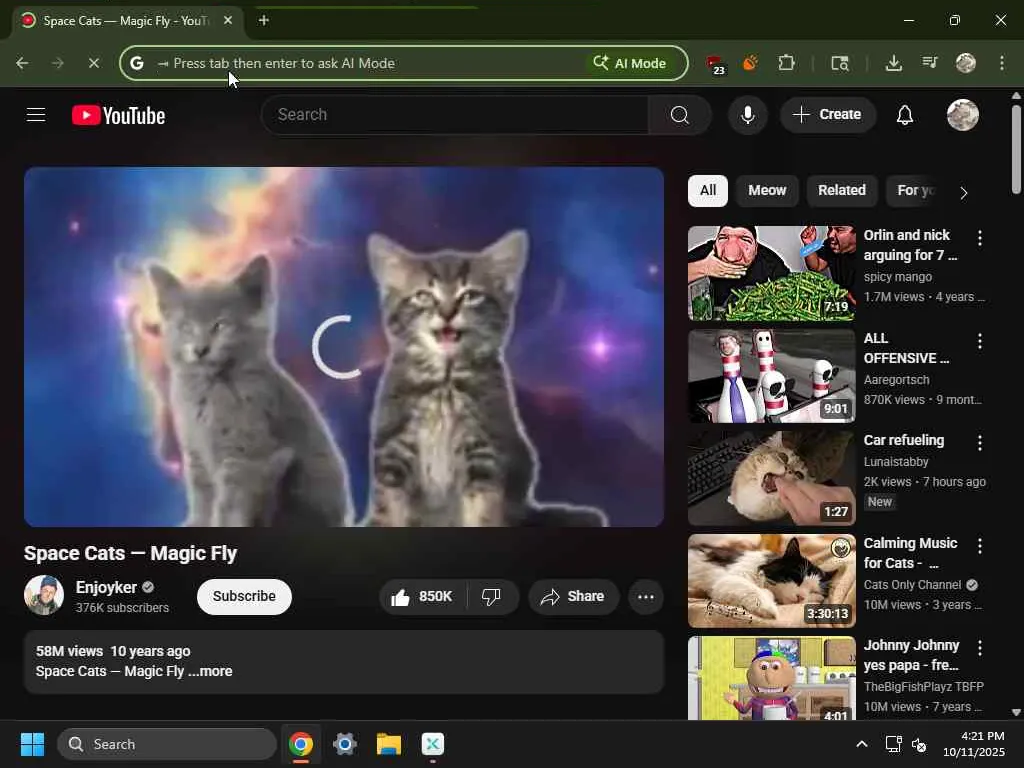1024x768 pixels.
Task: Open Orlin and nick arguing thumbnail
Action: point(771,273)
